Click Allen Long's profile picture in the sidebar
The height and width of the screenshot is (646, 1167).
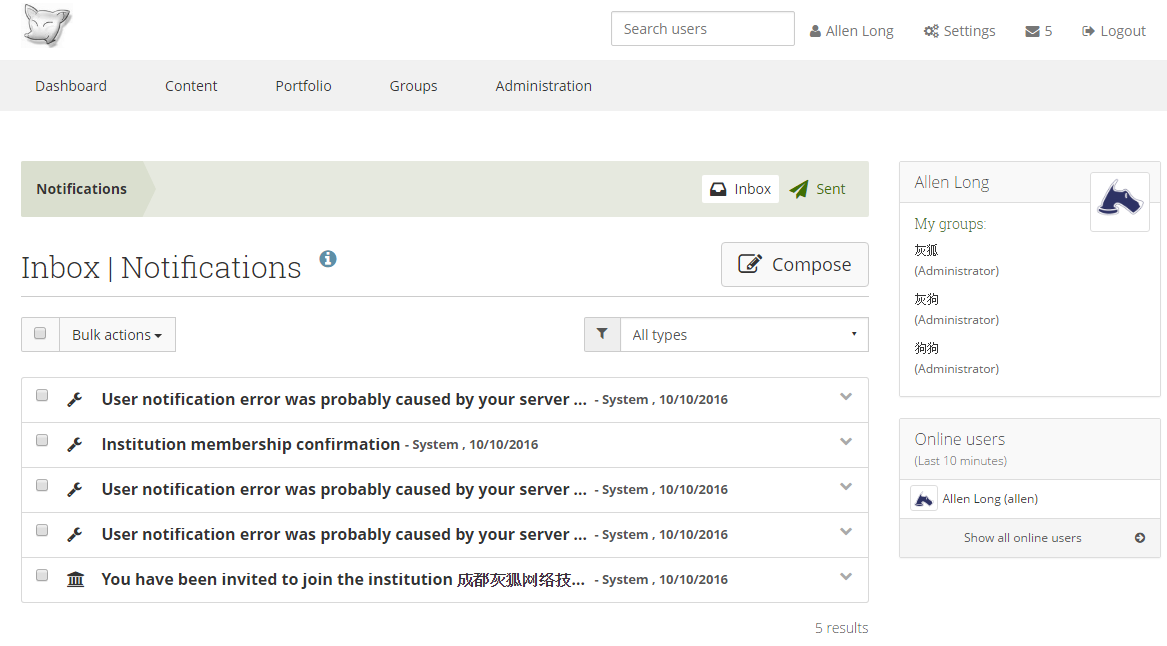tap(1119, 202)
